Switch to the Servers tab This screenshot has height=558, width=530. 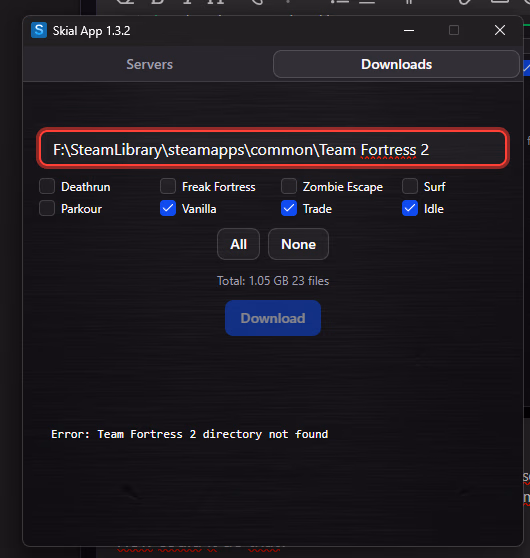pos(149,64)
